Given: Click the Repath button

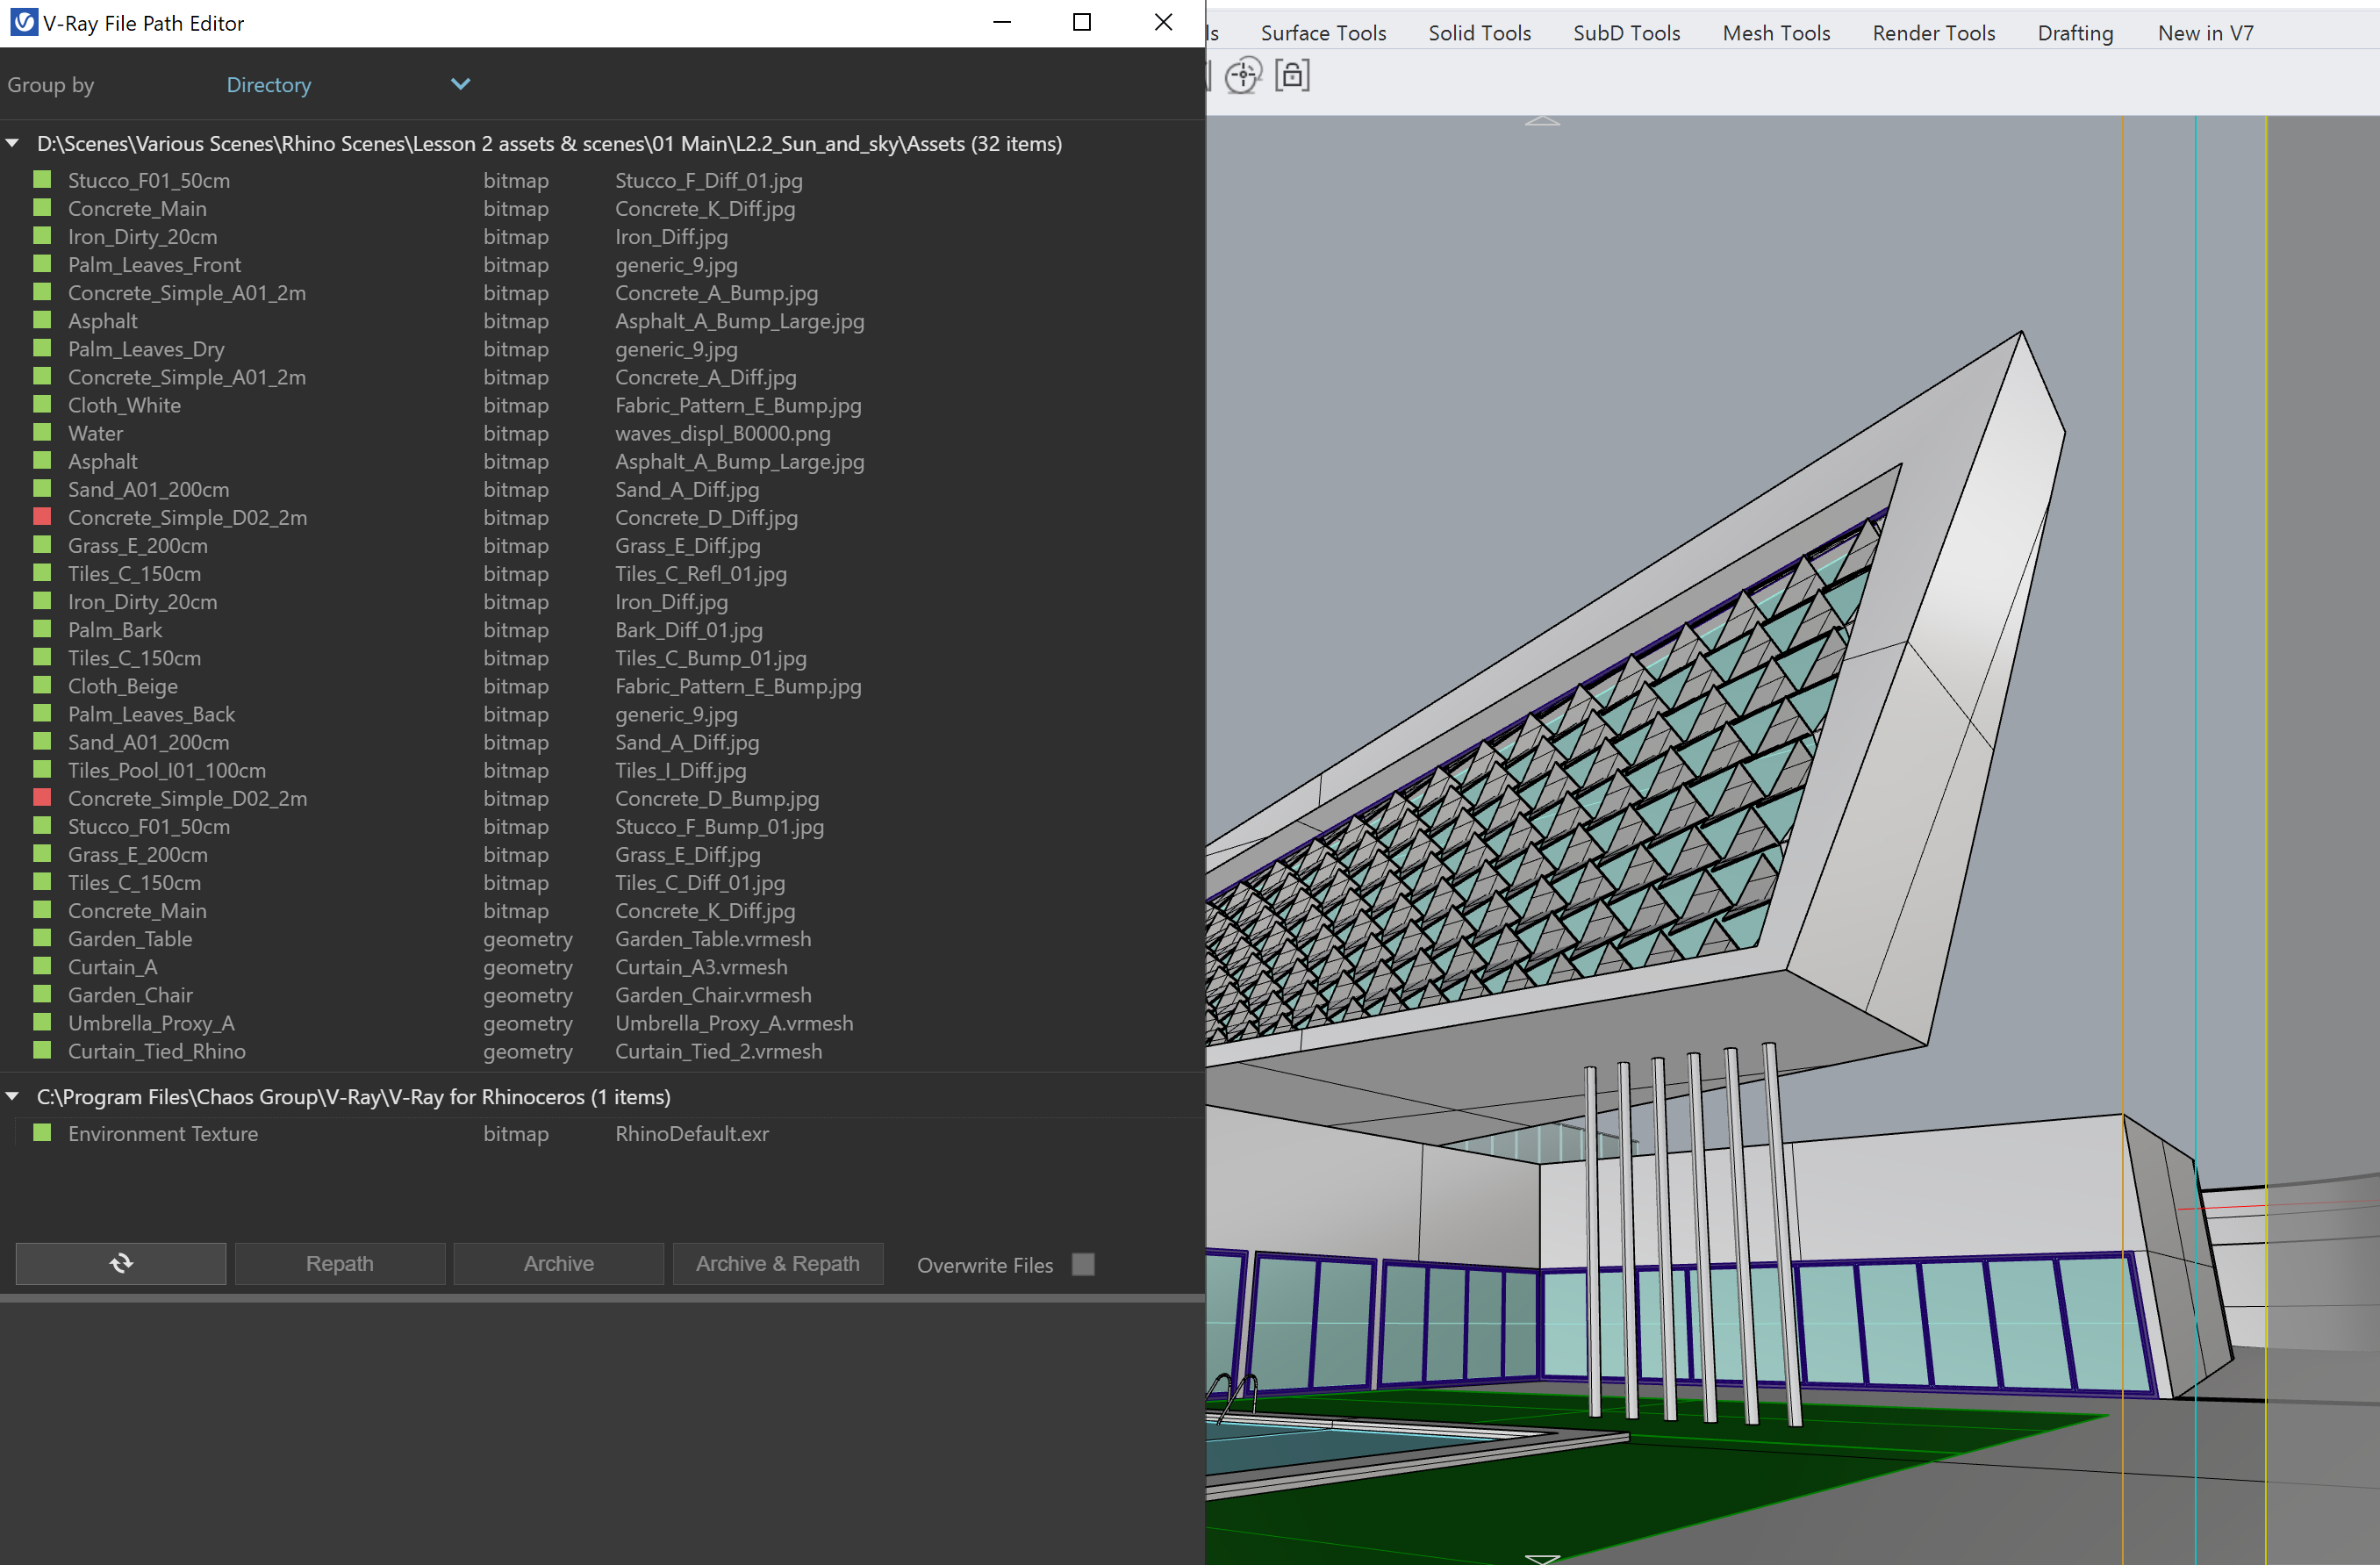Looking at the screenshot, I should pos(340,1263).
